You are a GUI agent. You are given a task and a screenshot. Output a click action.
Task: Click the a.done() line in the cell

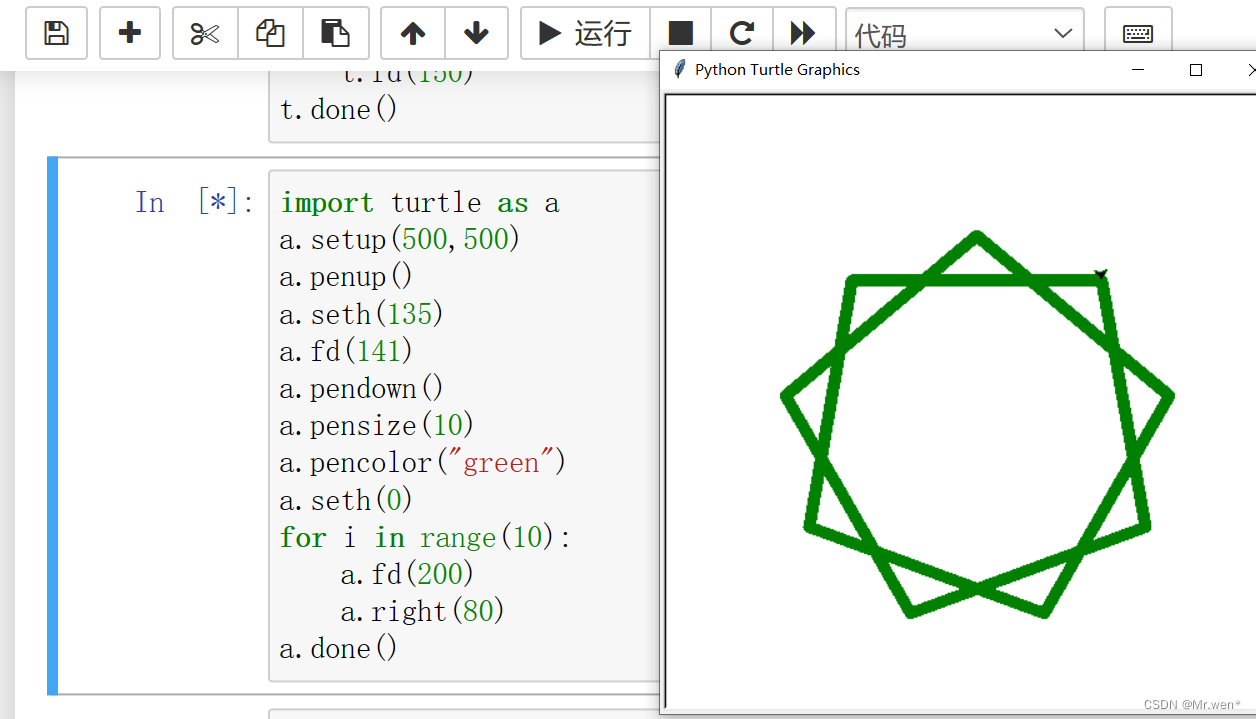(337, 647)
